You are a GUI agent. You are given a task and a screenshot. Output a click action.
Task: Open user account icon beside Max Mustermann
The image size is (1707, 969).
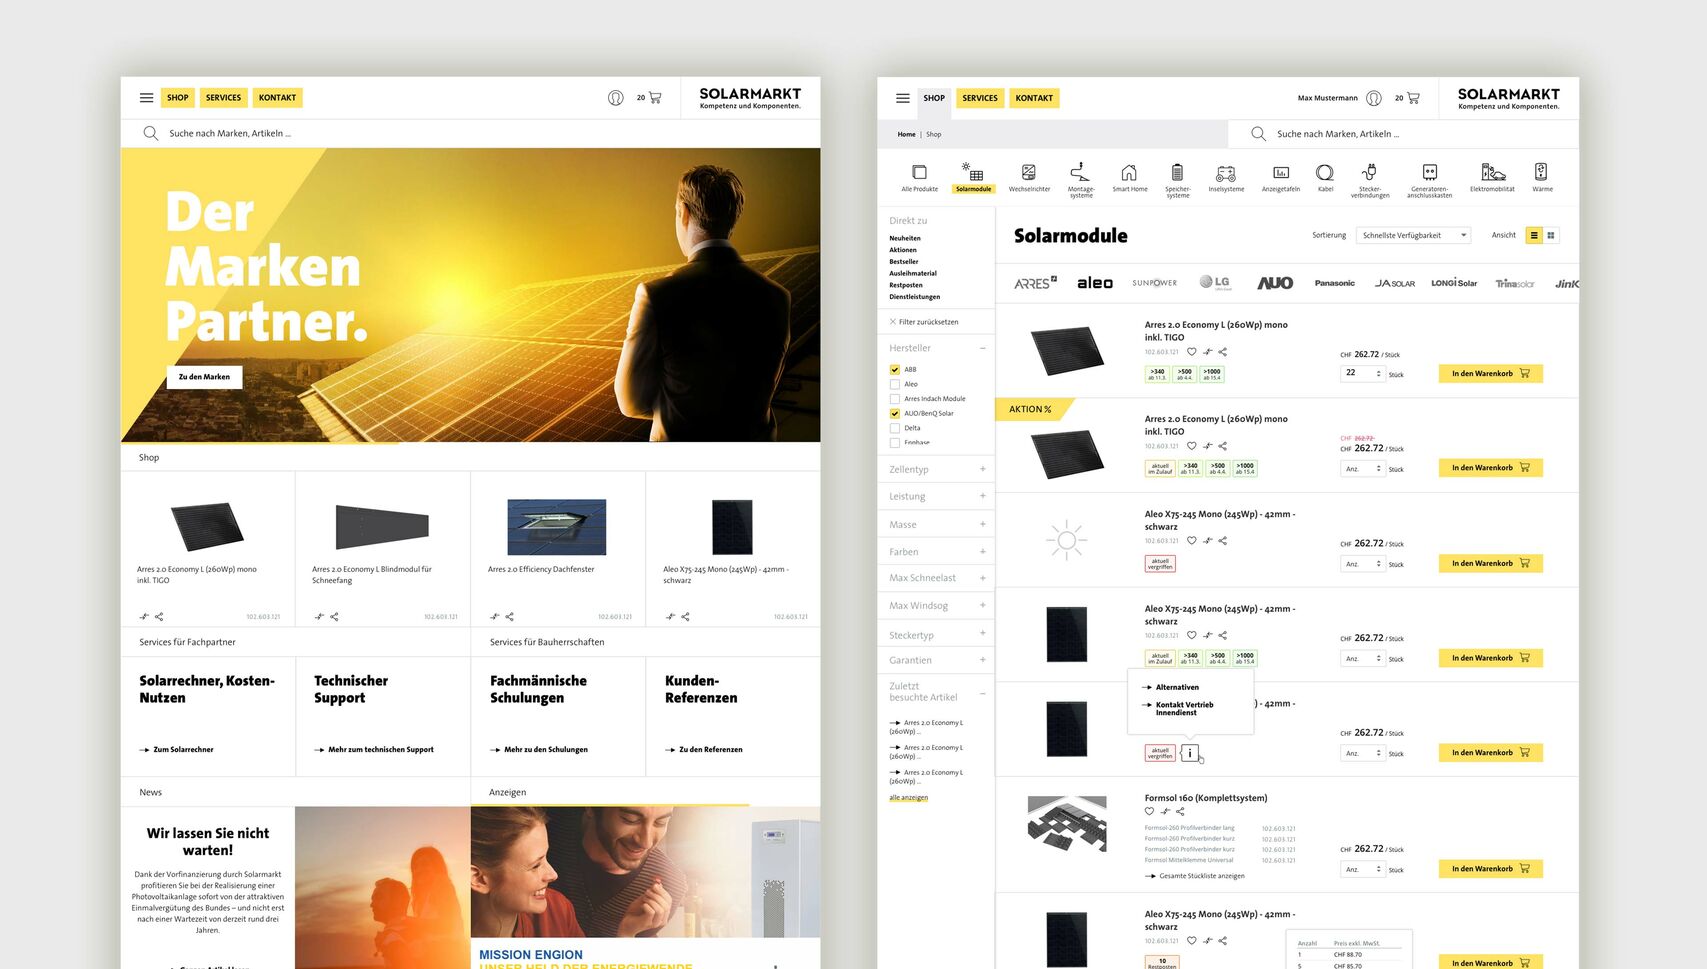(1374, 98)
